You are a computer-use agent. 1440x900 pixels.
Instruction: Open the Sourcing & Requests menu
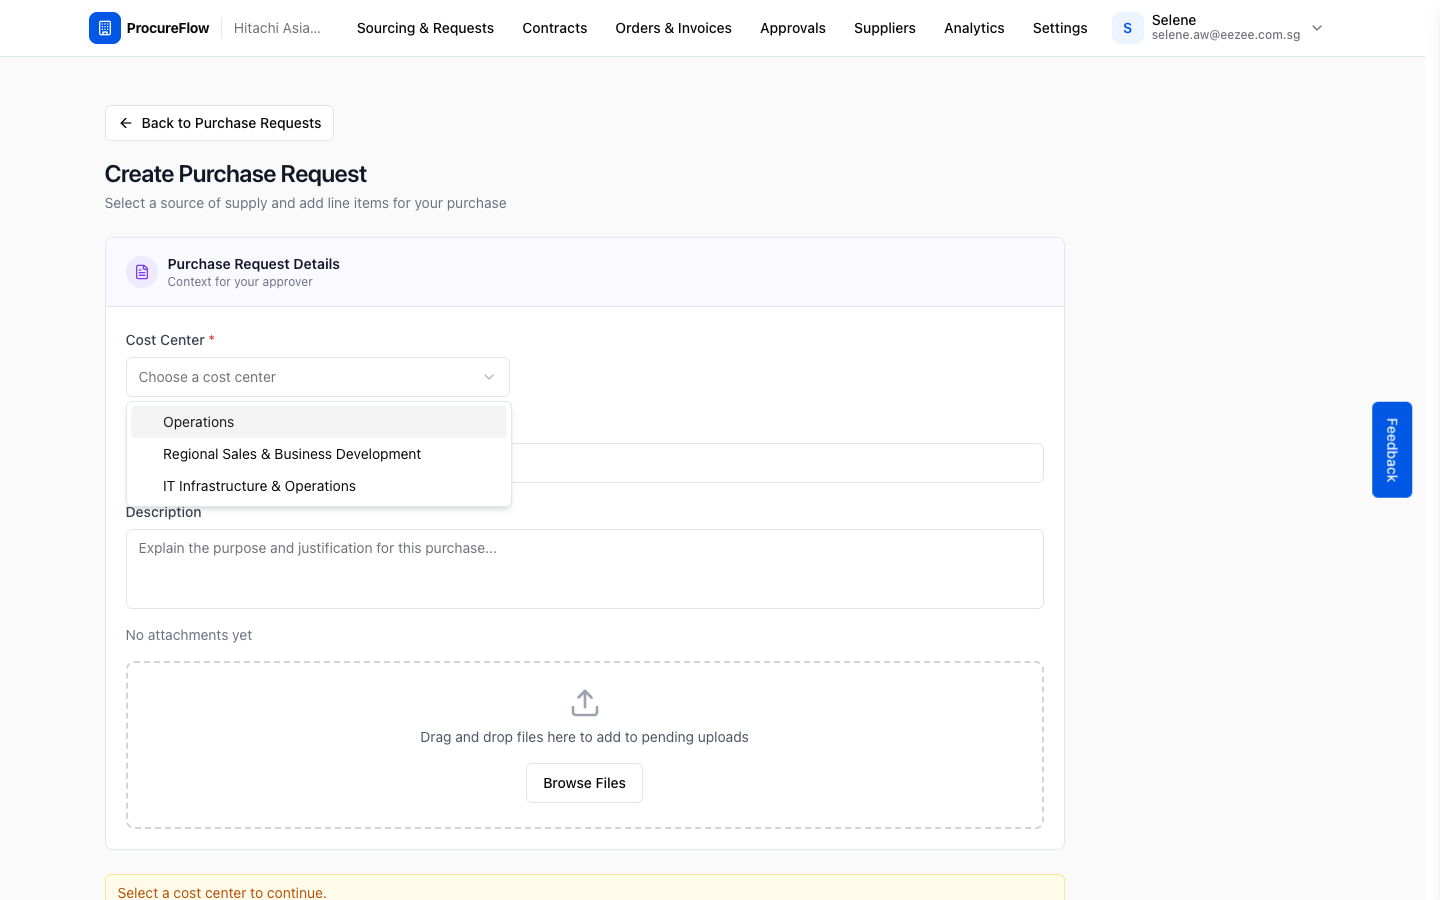(425, 28)
